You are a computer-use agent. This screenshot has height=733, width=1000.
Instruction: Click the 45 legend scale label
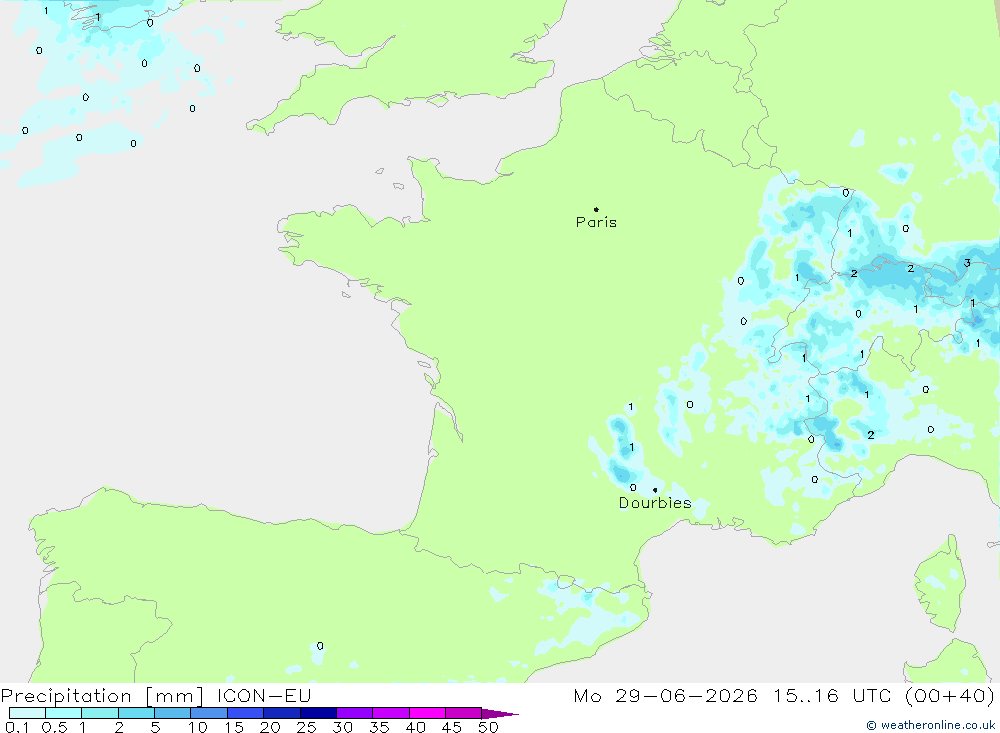[x=452, y=727]
